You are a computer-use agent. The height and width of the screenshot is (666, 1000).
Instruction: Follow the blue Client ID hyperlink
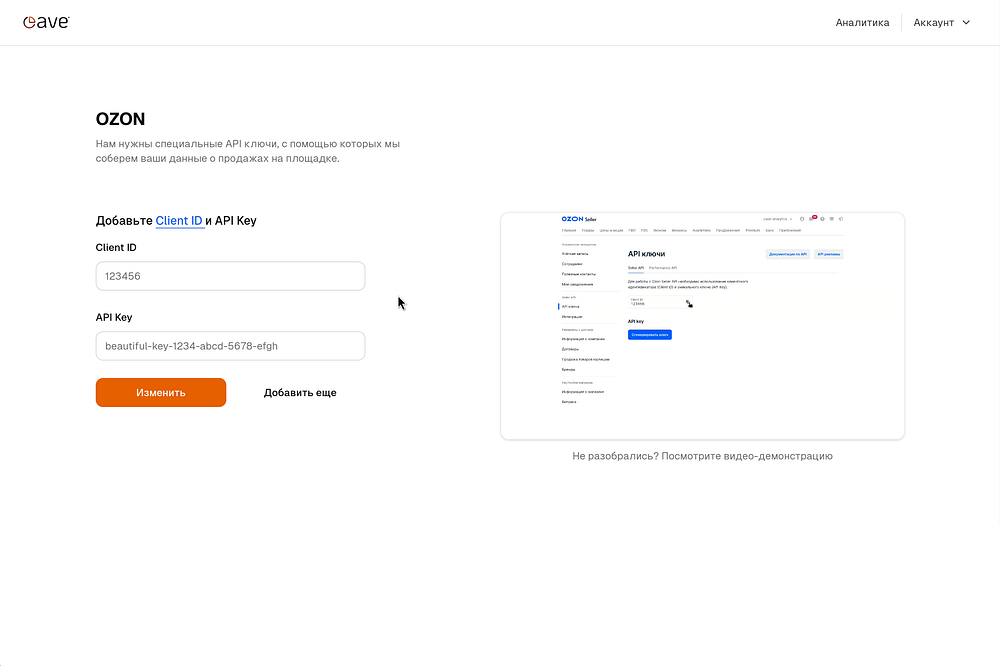coord(180,221)
